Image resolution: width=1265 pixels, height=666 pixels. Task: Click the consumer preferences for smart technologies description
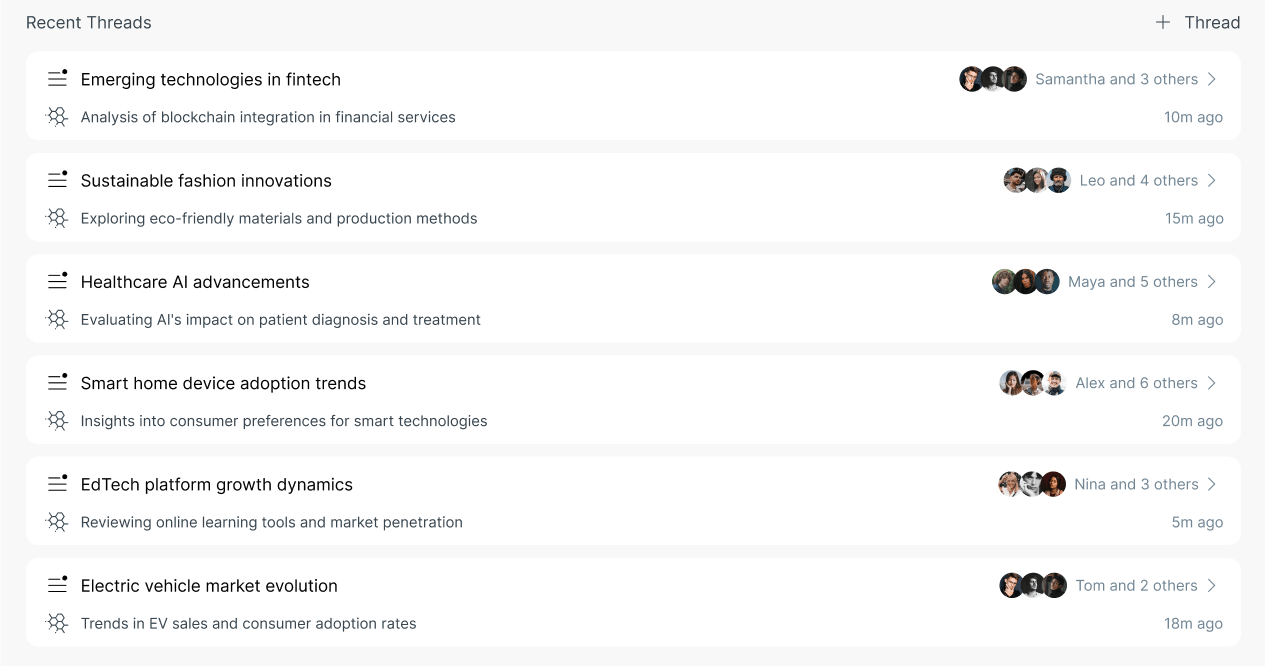pos(284,421)
